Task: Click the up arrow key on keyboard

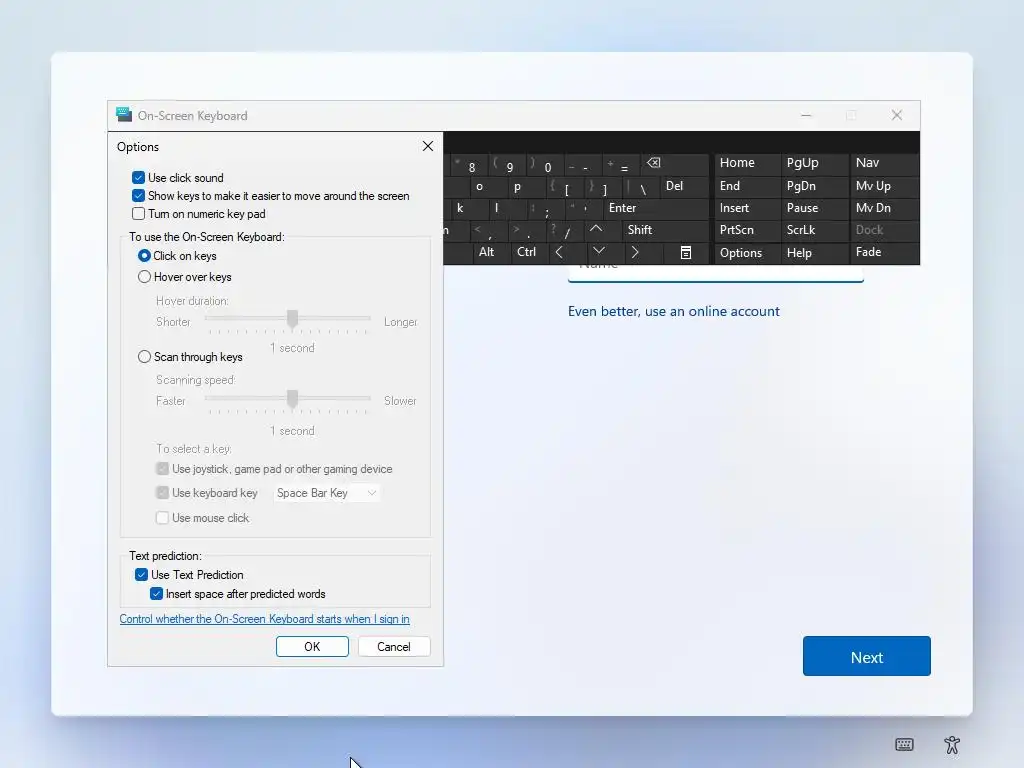Action: [596, 229]
